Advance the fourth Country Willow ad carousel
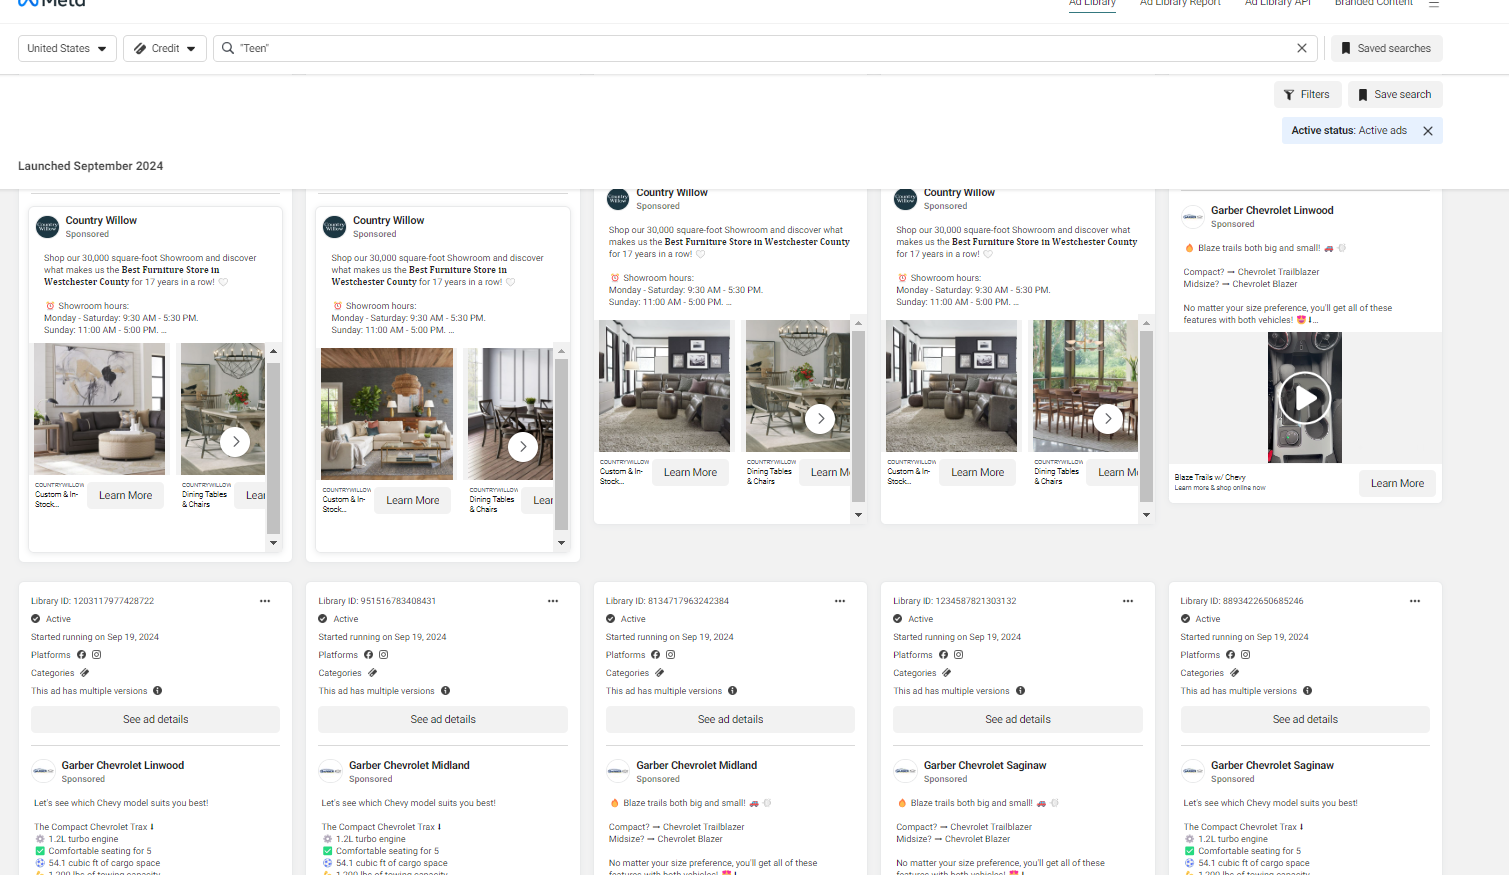This screenshot has height=875, width=1509. pyautogui.click(x=1107, y=418)
